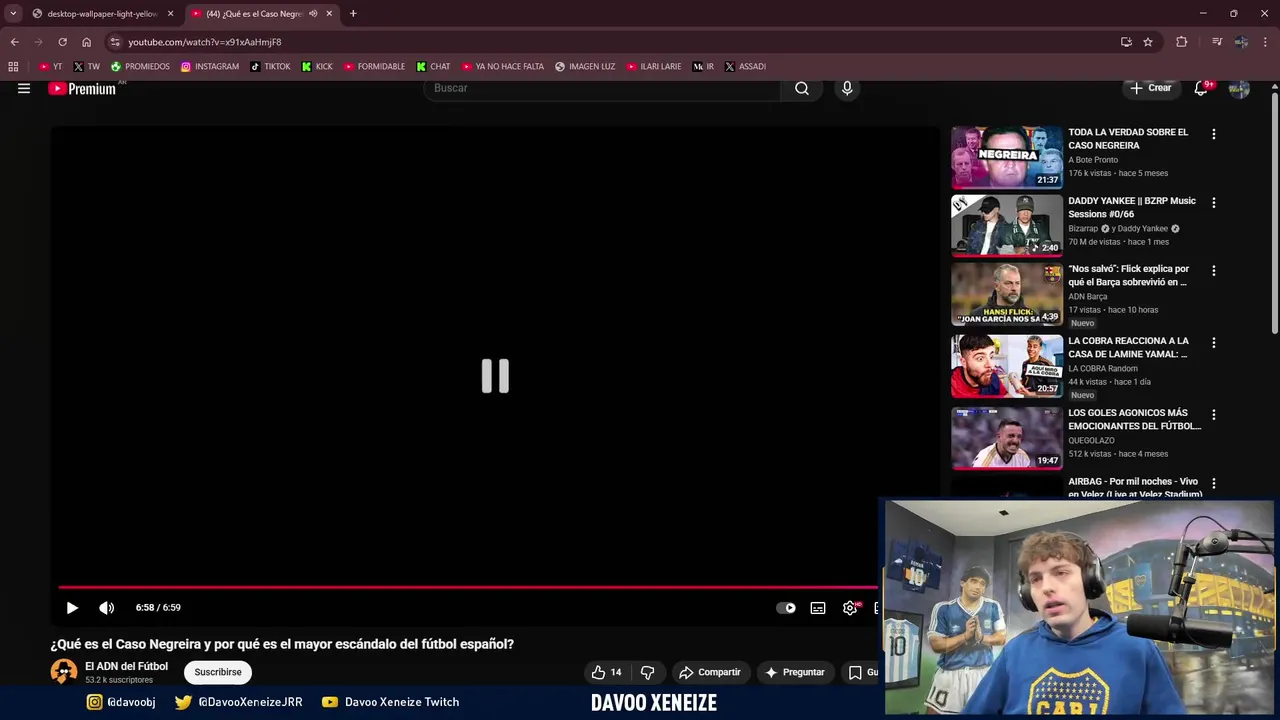The image size is (1280, 720).
Task: Reload the current page
Action: click(62, 42)
